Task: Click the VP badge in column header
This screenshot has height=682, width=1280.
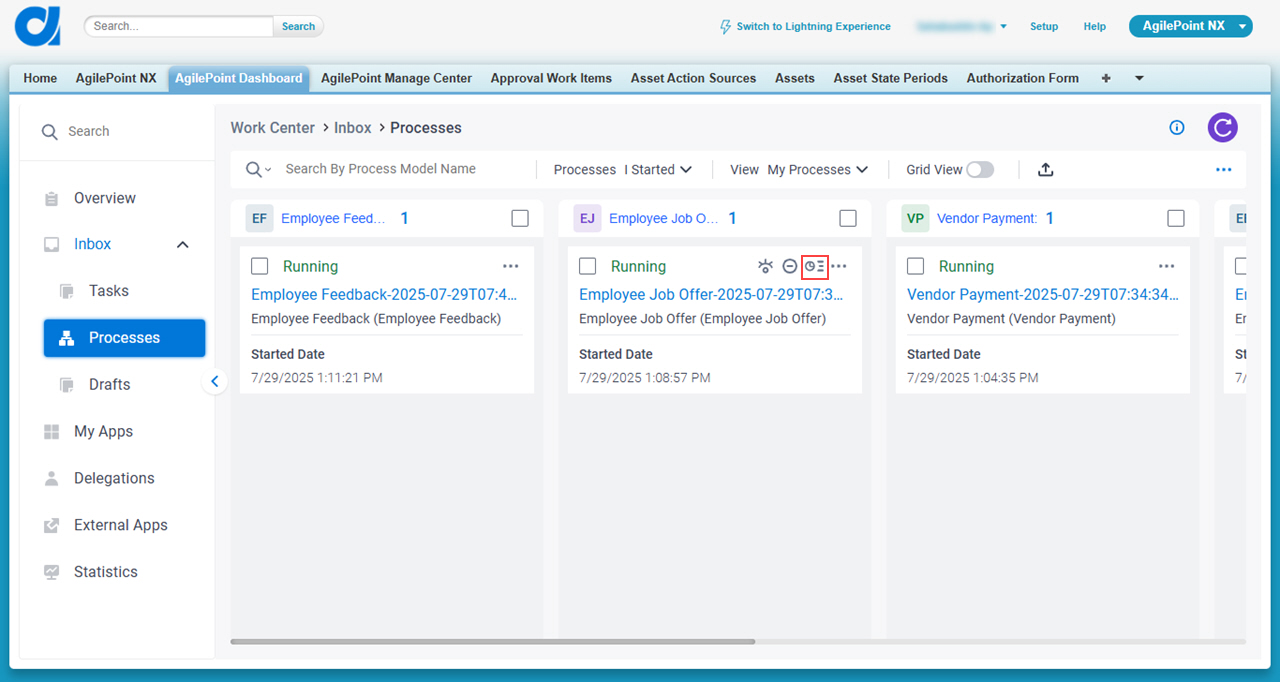Action: pos(915,218)
